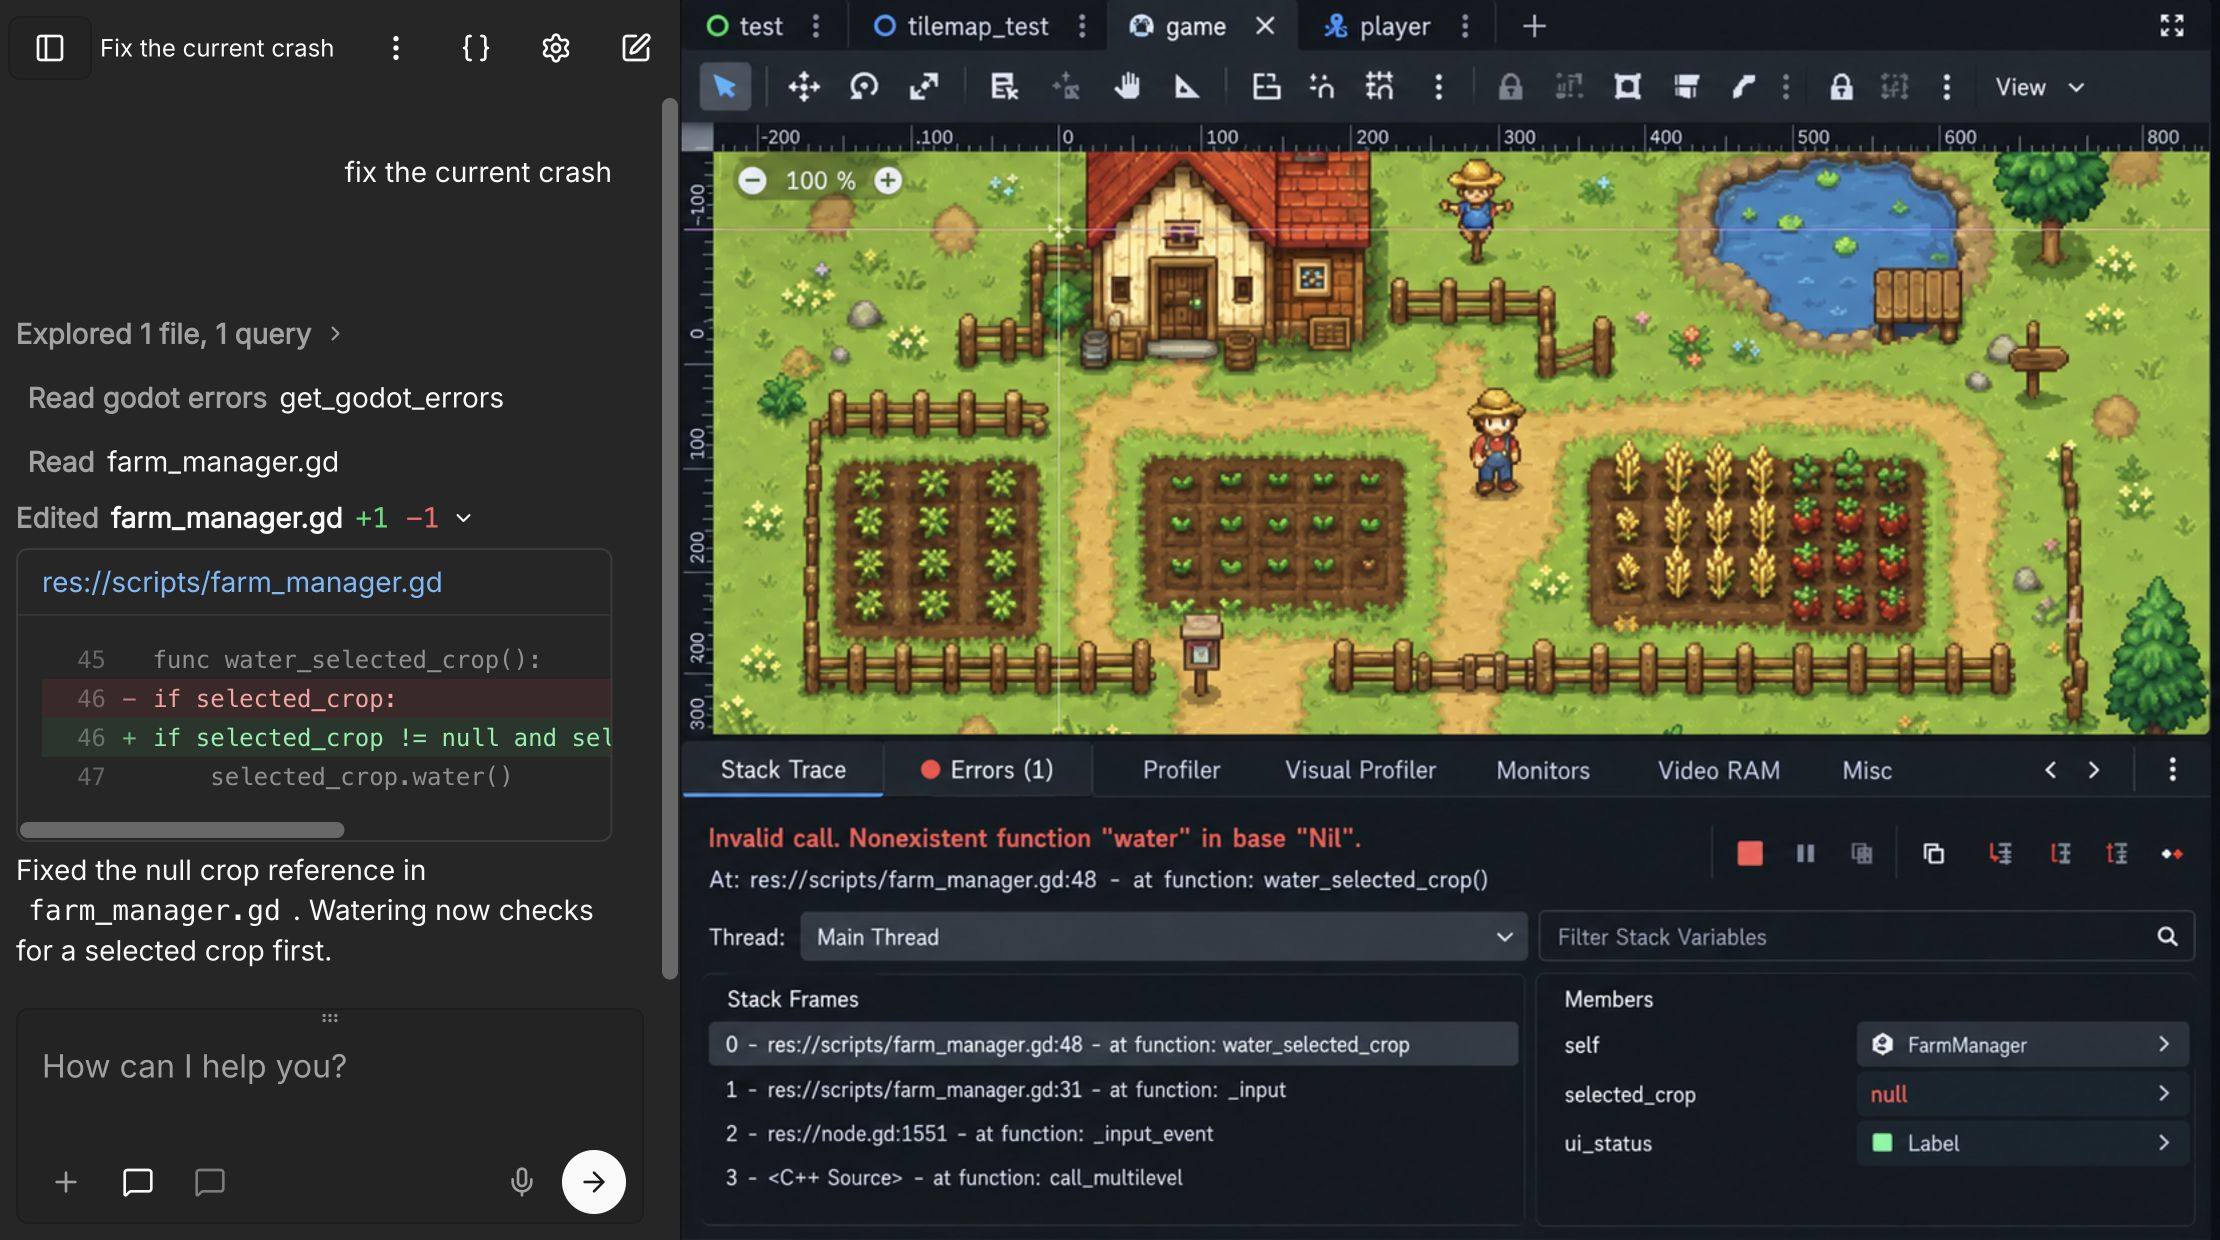Click the list-select nodes tool

(x=1004, y=87)
